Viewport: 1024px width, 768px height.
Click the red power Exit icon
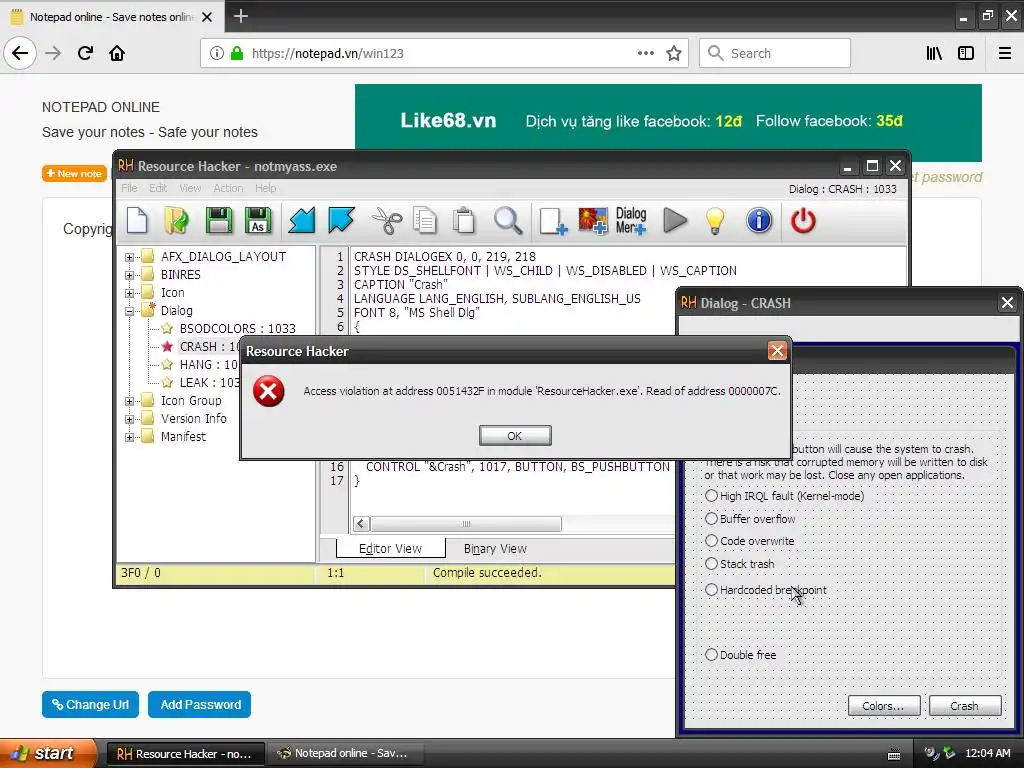coord(803,221)
